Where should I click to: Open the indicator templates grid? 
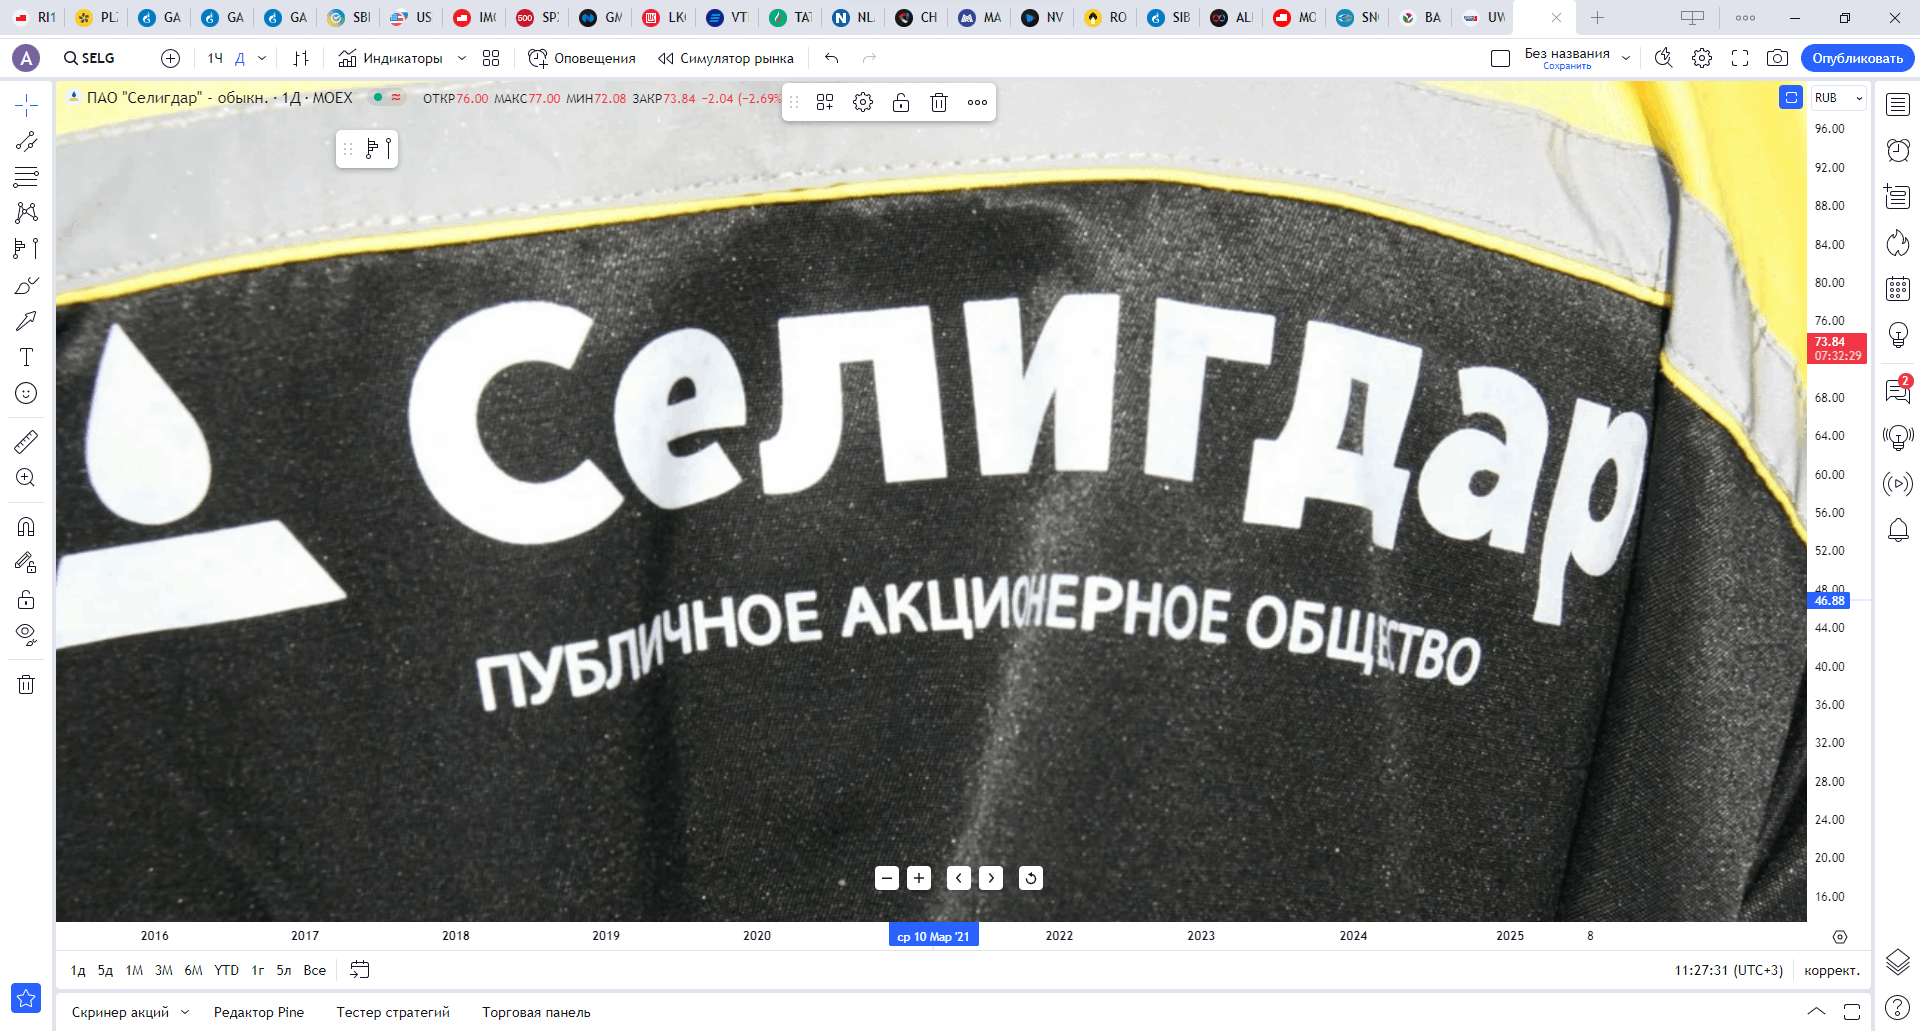tap(491, 58)
